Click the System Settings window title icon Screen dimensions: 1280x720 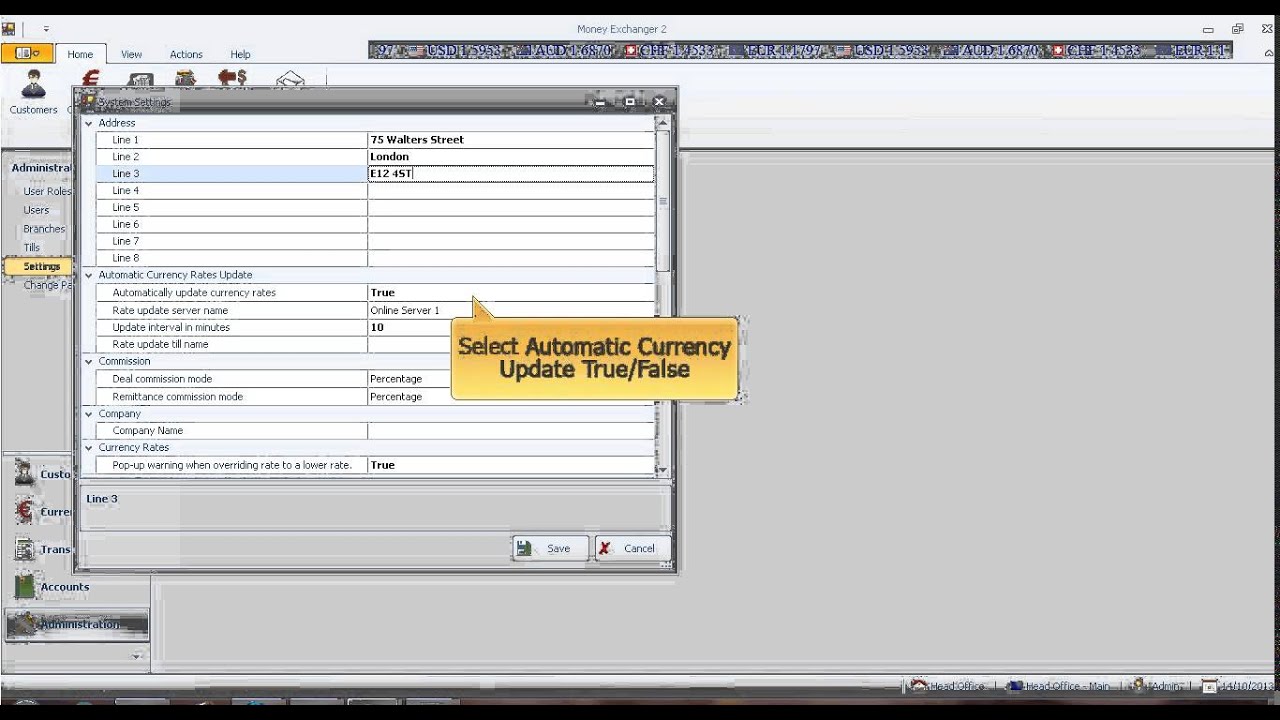click(88, 102)
